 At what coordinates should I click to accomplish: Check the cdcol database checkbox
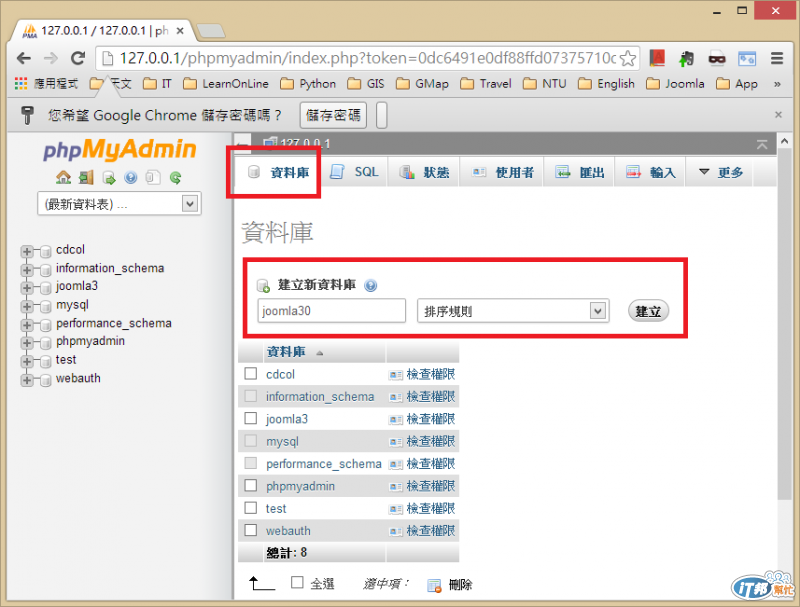point(251,373)
